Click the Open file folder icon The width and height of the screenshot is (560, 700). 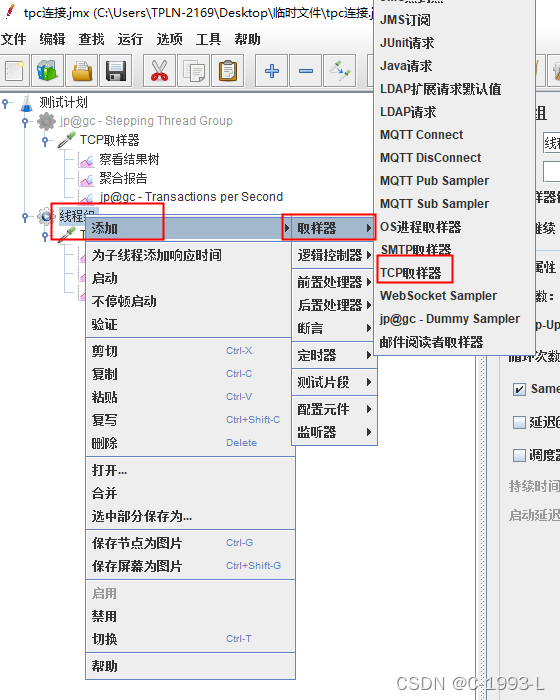click(x=82, y=71)
